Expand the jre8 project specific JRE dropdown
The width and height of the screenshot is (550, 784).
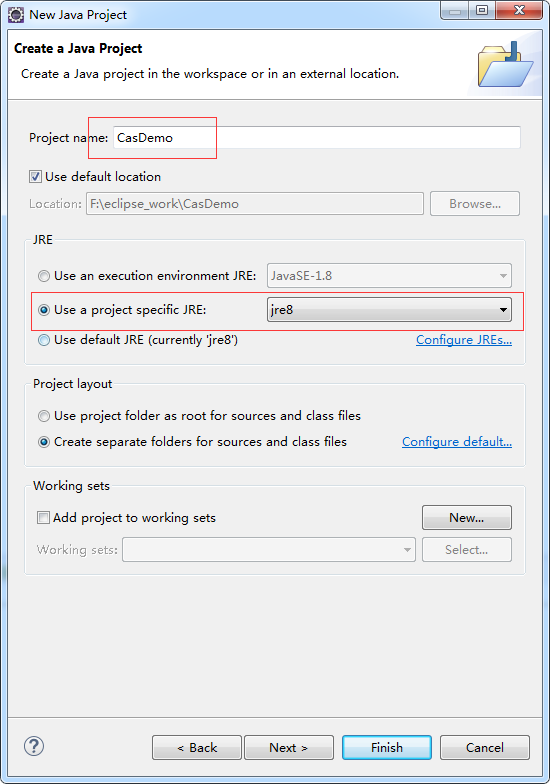(389, 310)
